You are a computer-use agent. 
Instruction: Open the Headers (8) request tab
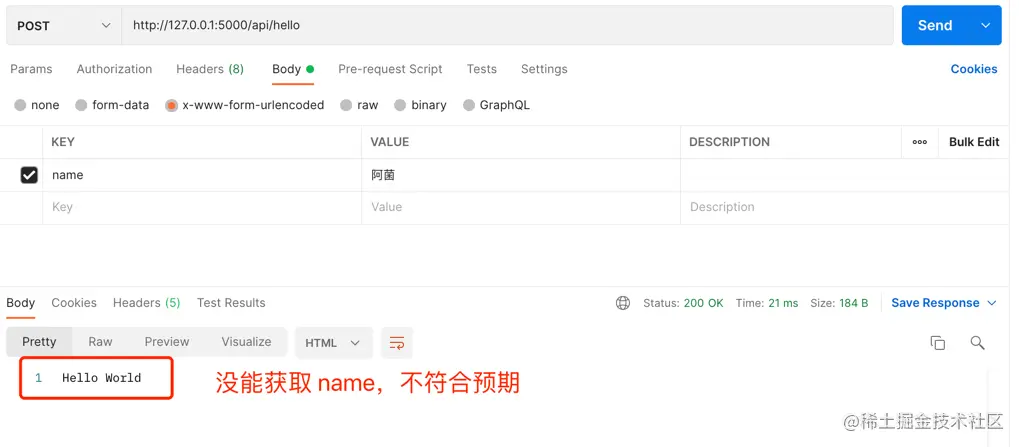(210, 69)
